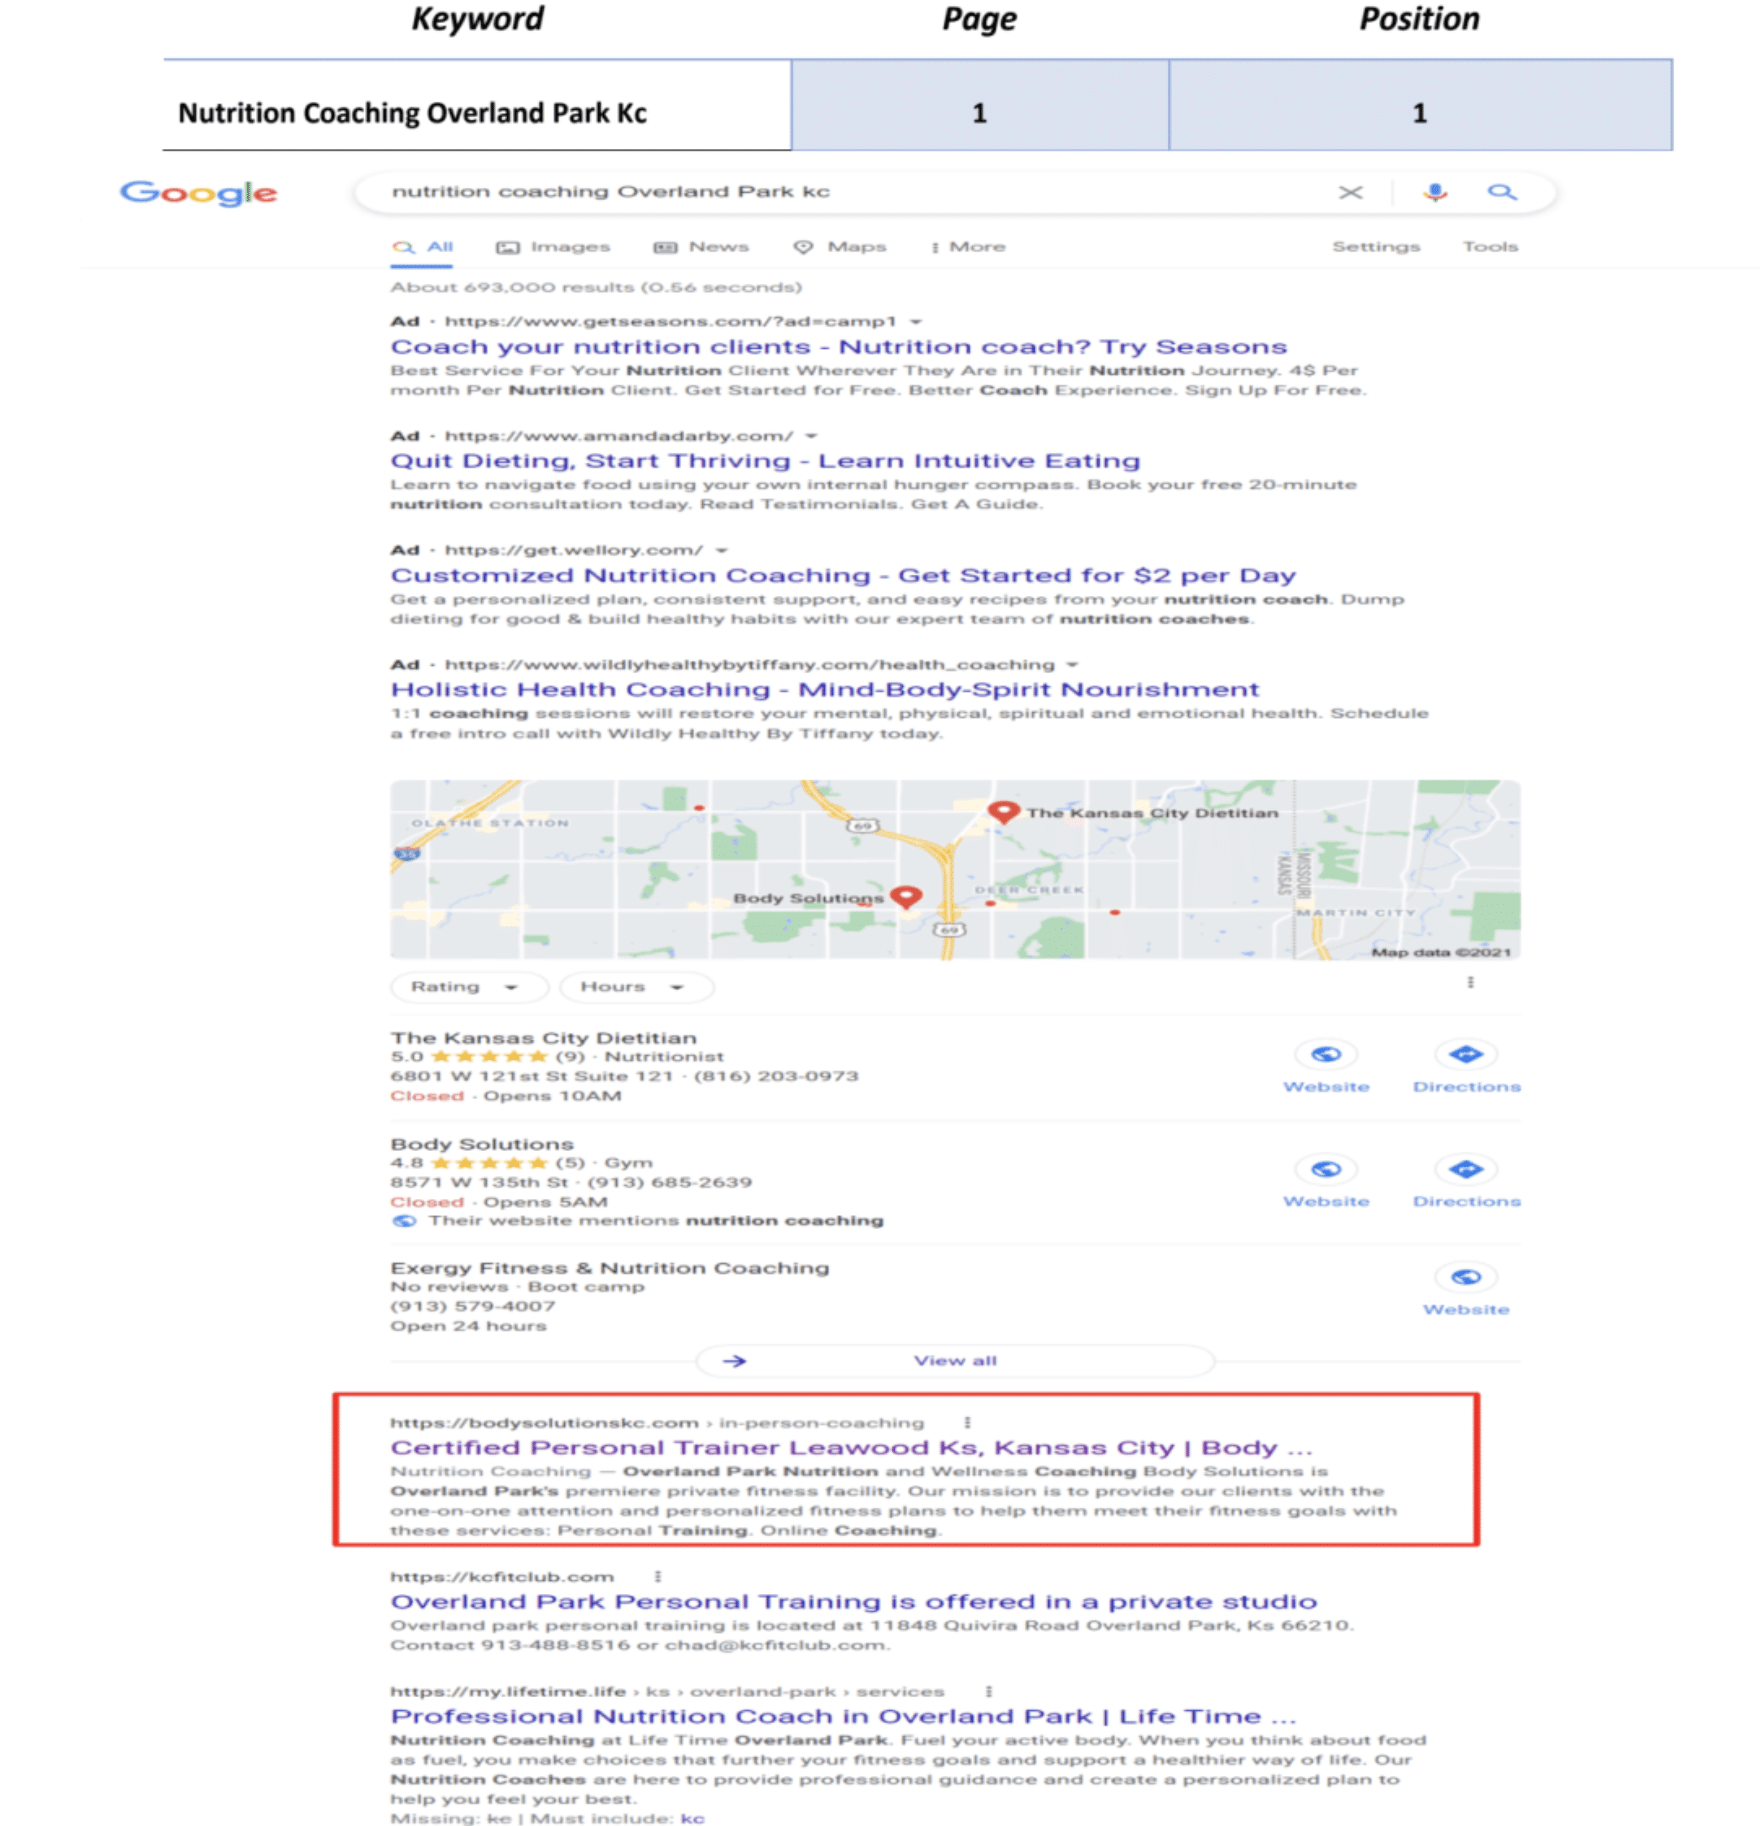Switch to the Images tab
The image size is (1760, 1826).
[x=553, y=247]
